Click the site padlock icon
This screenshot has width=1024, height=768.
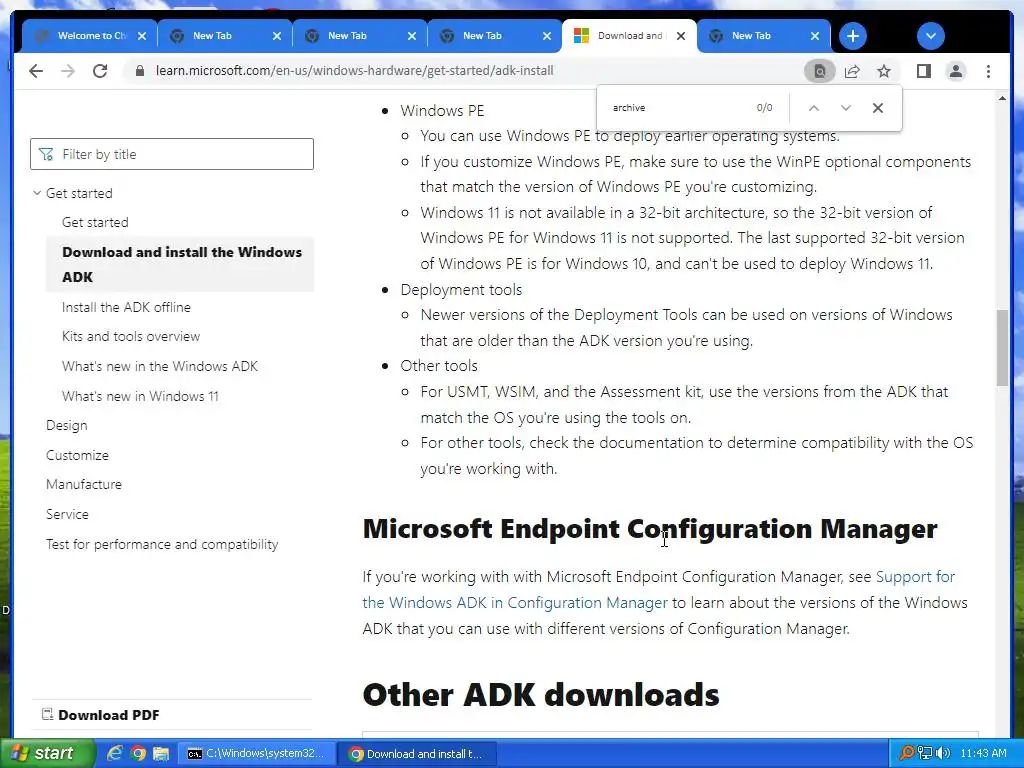(140, 71)
